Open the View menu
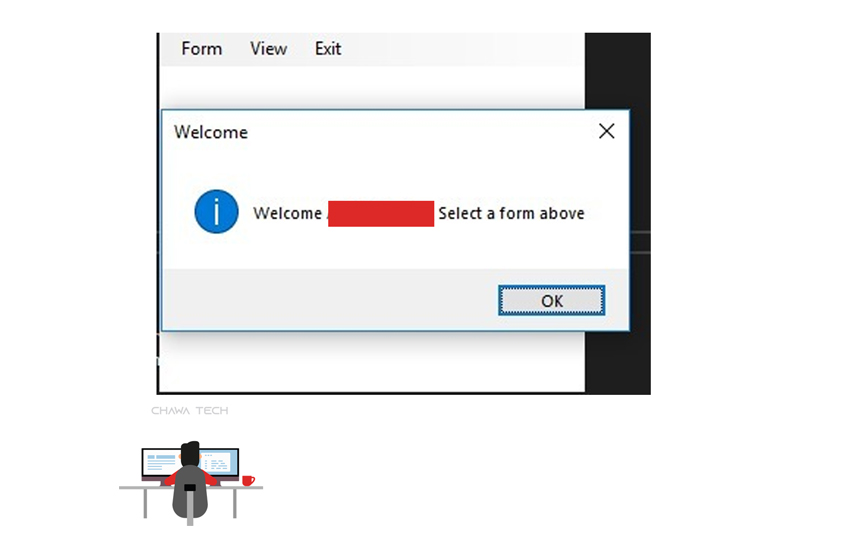Image resolution: width=850 pixels, height=540 pixels. (x=268, y=49)
